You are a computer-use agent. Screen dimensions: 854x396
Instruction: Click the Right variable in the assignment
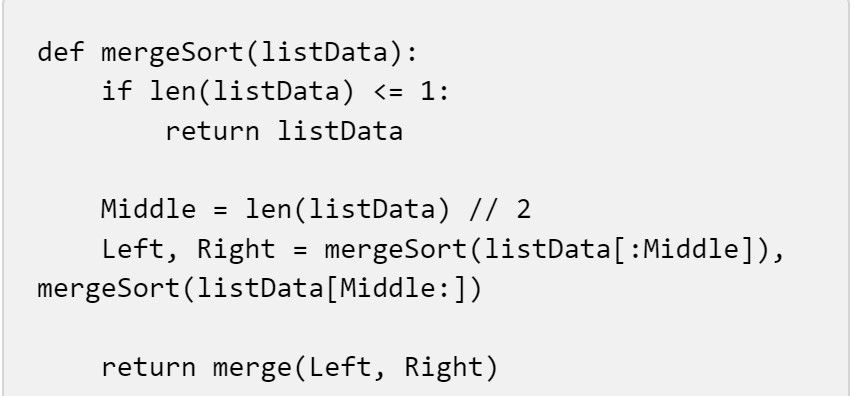pyautogui.click(x=236, y=251)
